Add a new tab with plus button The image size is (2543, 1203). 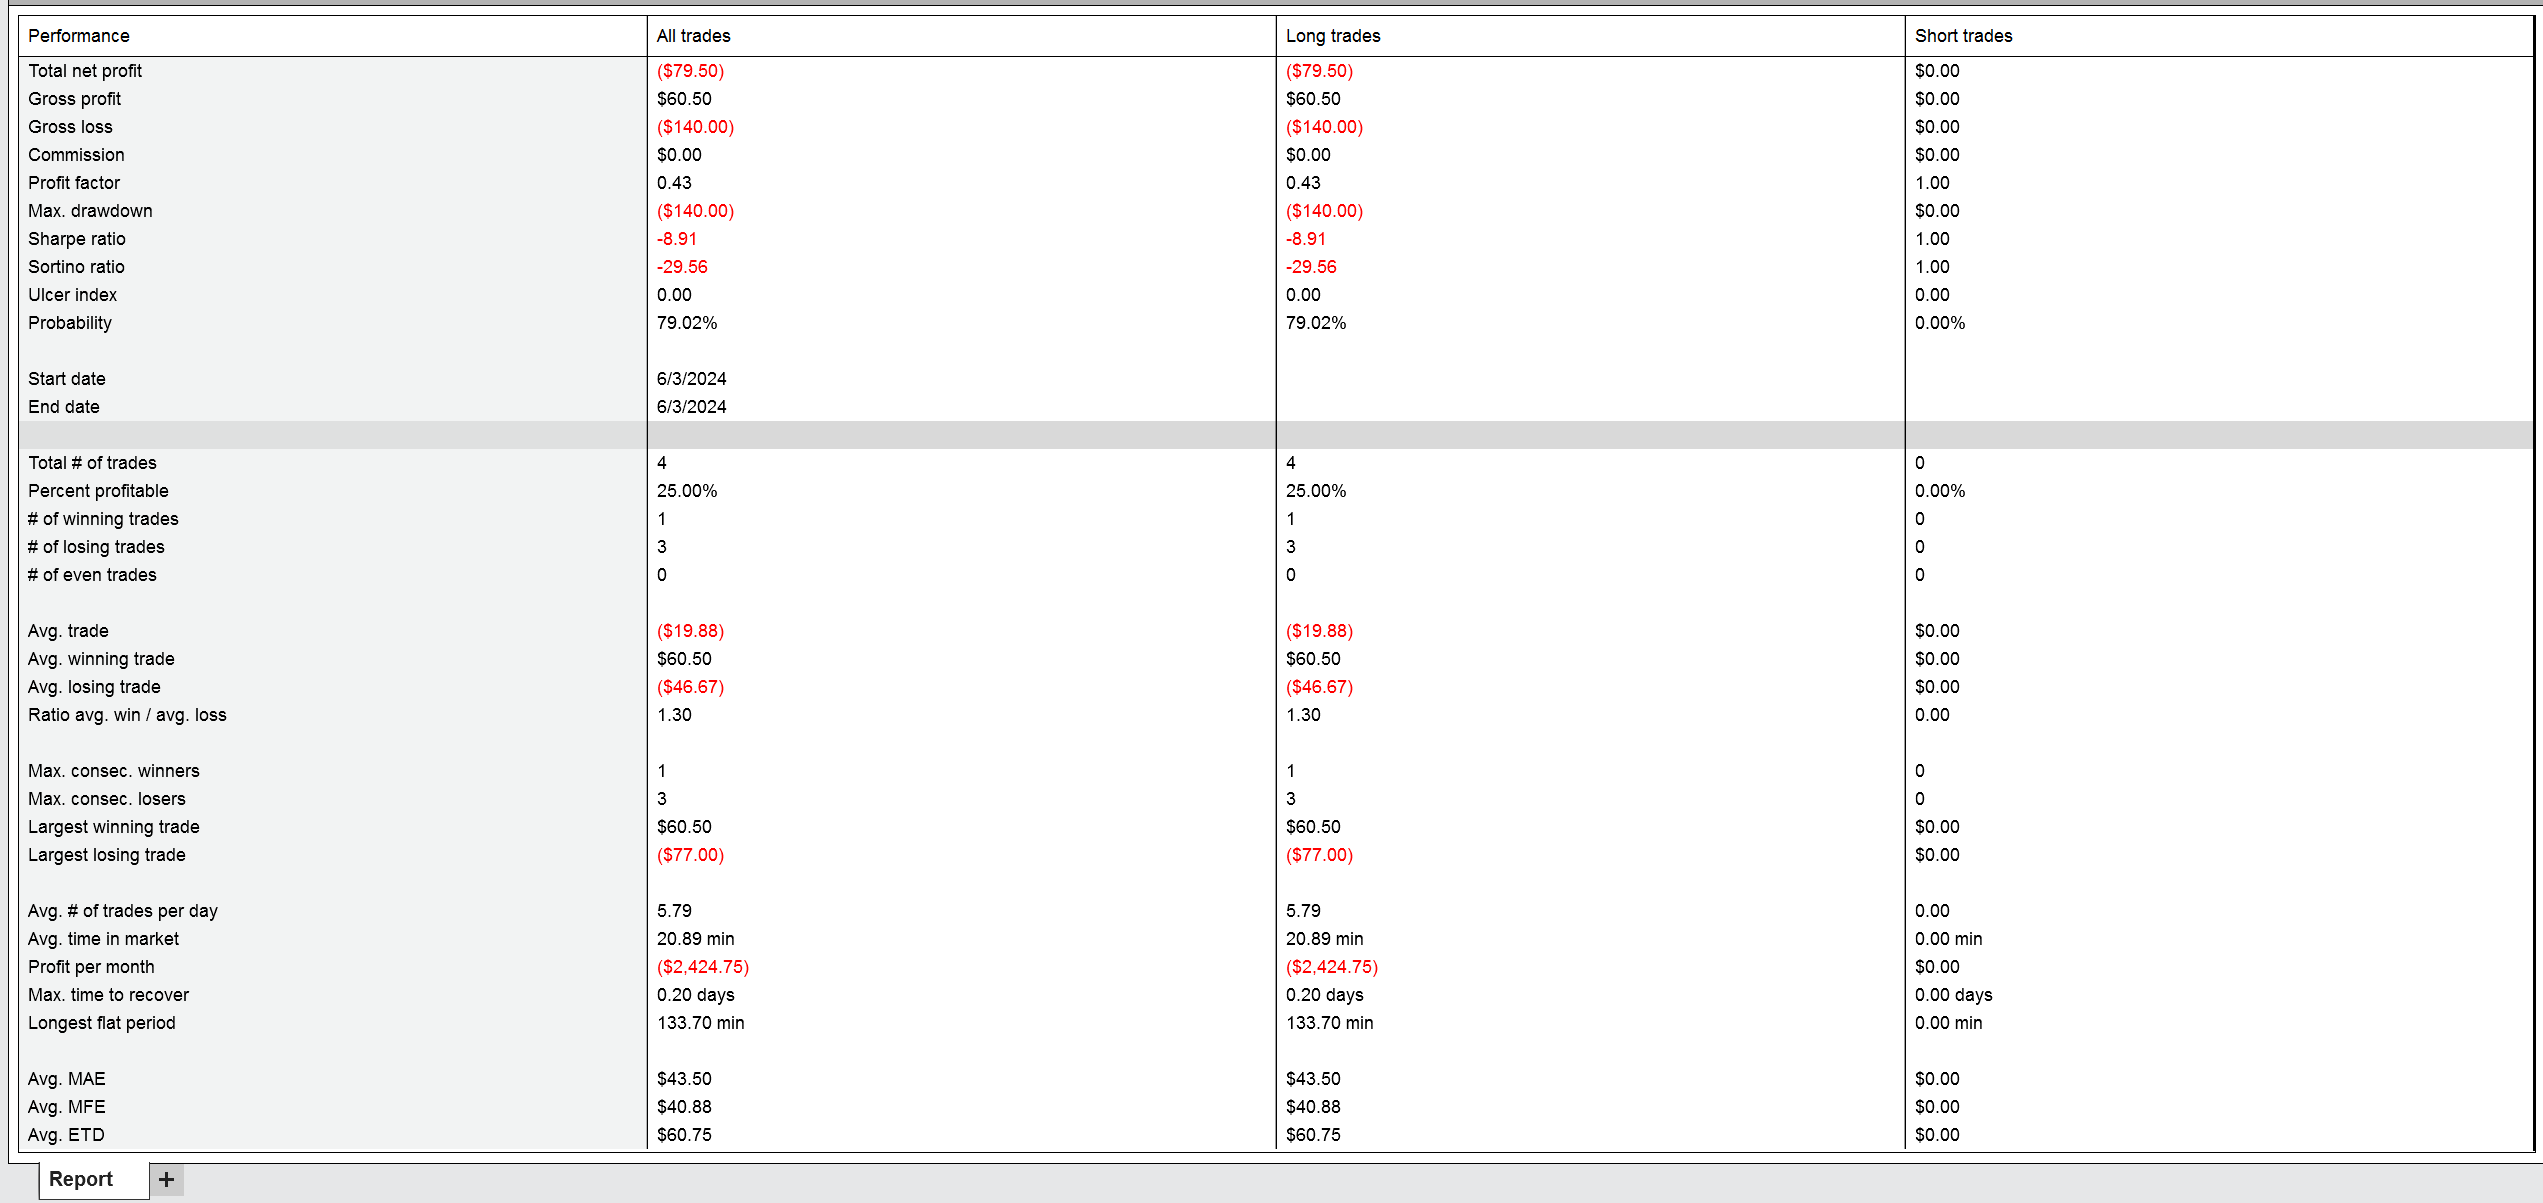(x=167, y=1180)
